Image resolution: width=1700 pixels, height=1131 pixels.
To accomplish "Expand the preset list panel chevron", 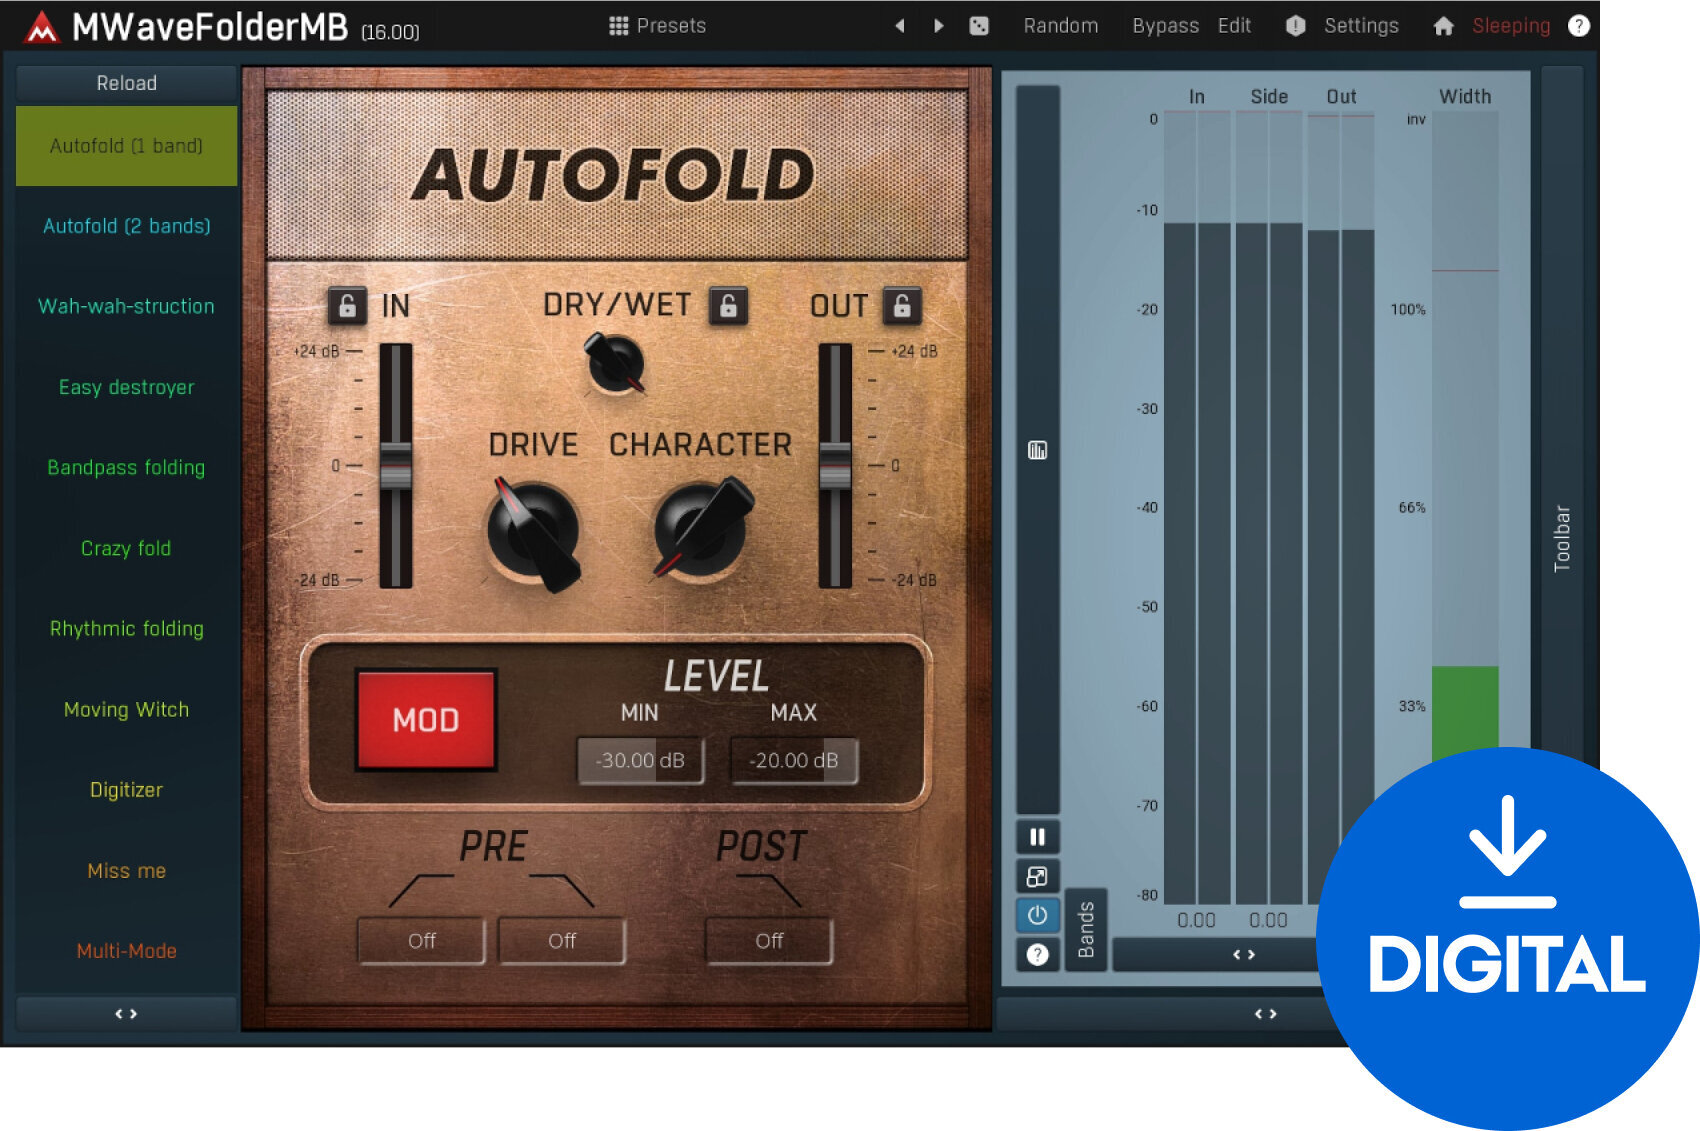I will (126, 1013).
